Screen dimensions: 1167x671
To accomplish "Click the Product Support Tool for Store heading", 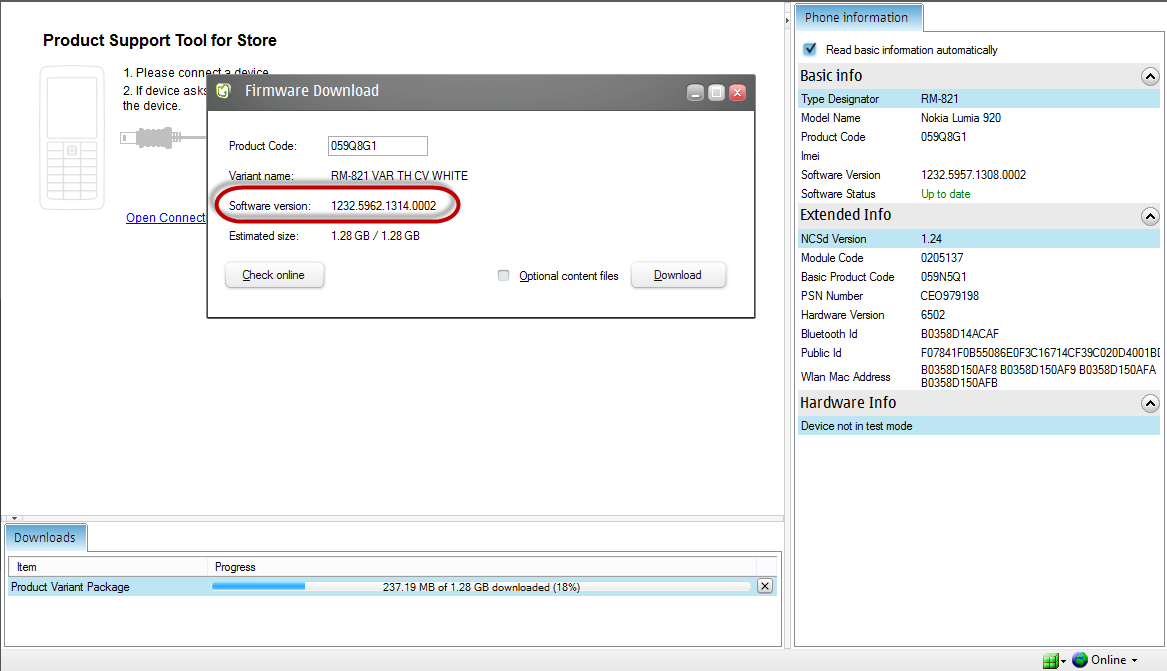I will pyautogui.click(x=160, y=40).
